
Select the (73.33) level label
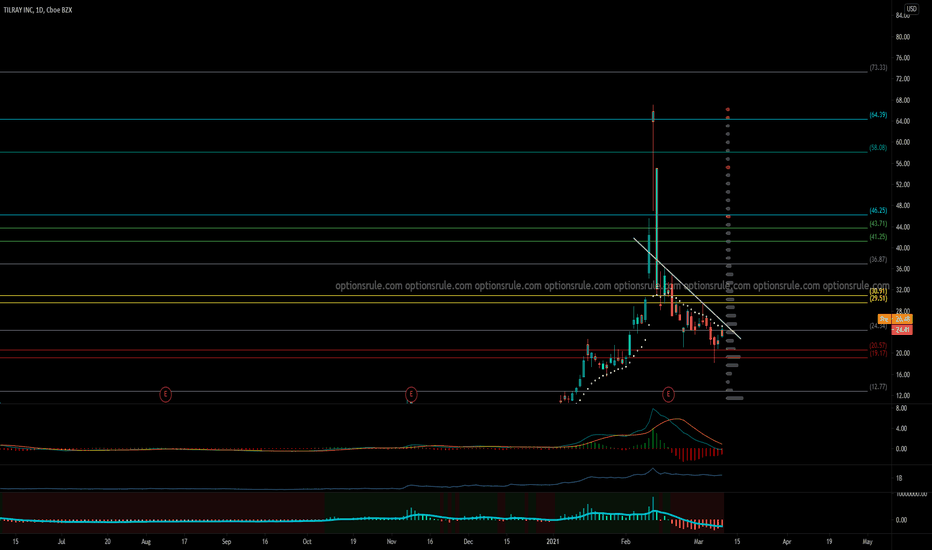pos(878,68)
